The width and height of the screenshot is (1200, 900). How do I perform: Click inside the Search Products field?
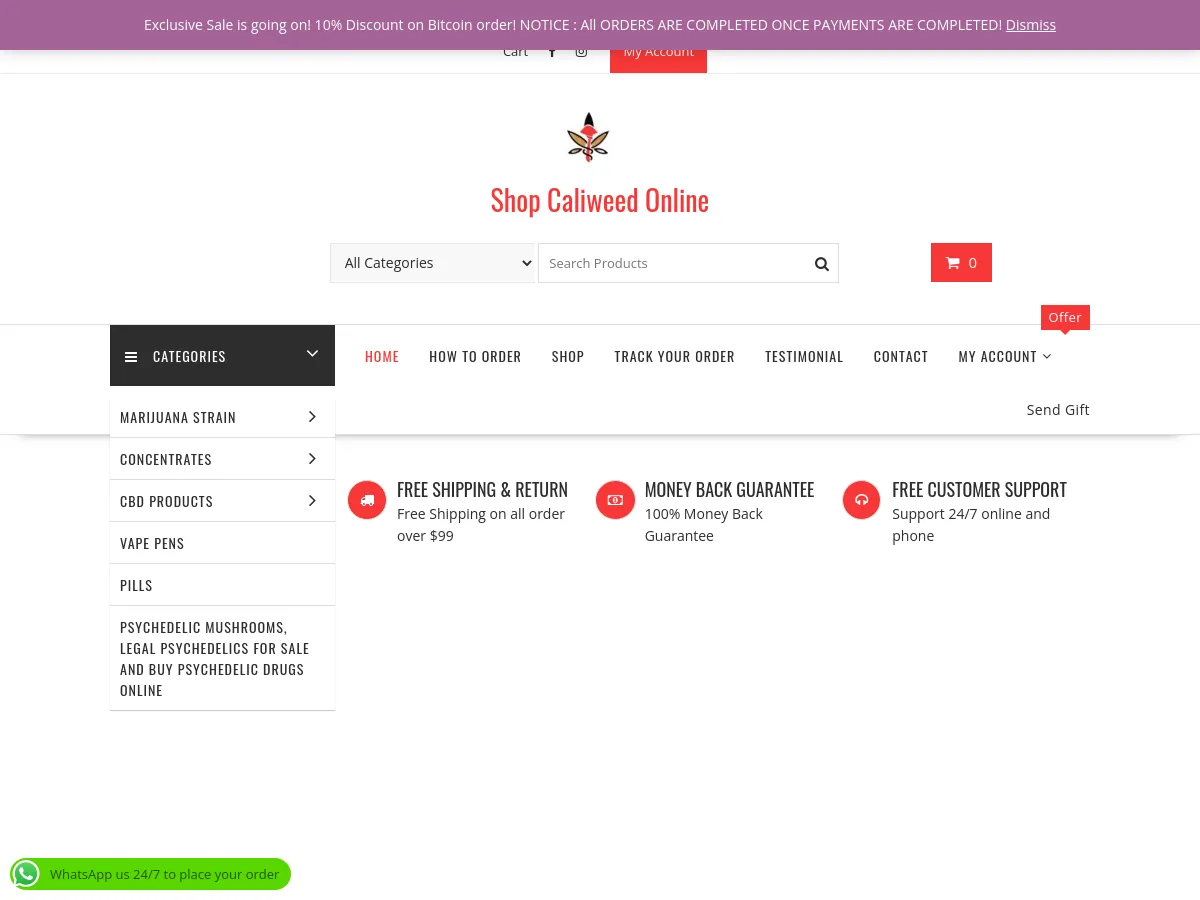670,263
